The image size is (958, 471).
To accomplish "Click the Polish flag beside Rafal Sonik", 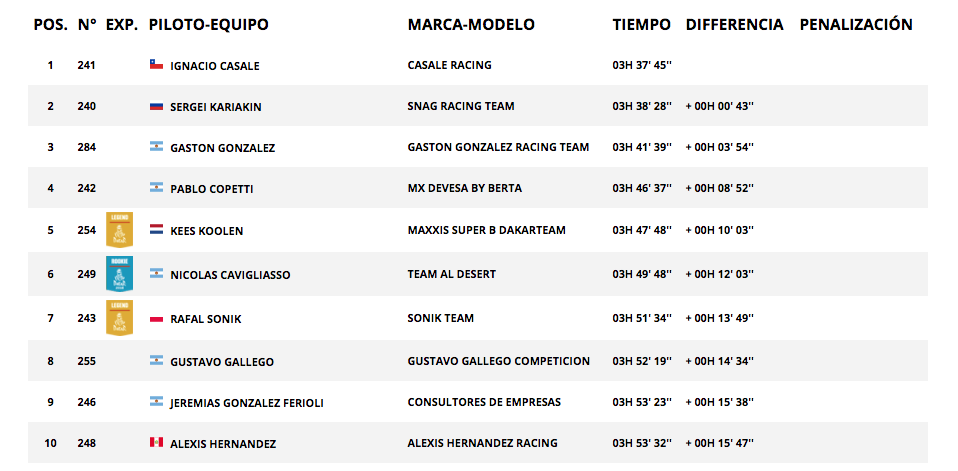I will (x=156, y=318).
